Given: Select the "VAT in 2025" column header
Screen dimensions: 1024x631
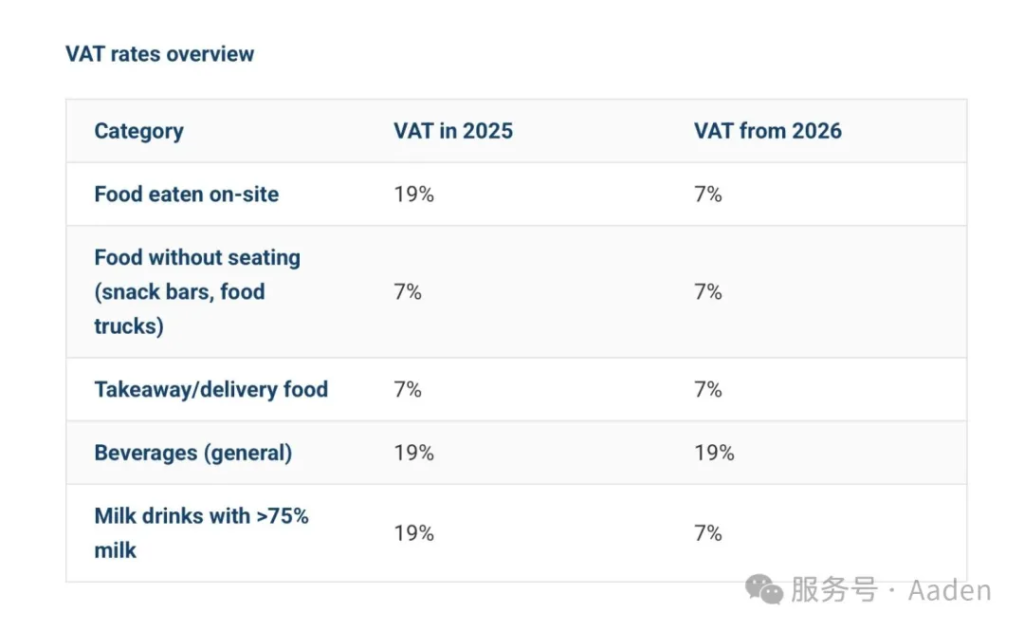Looking at the screenshot, I should (x=453, y=131).
